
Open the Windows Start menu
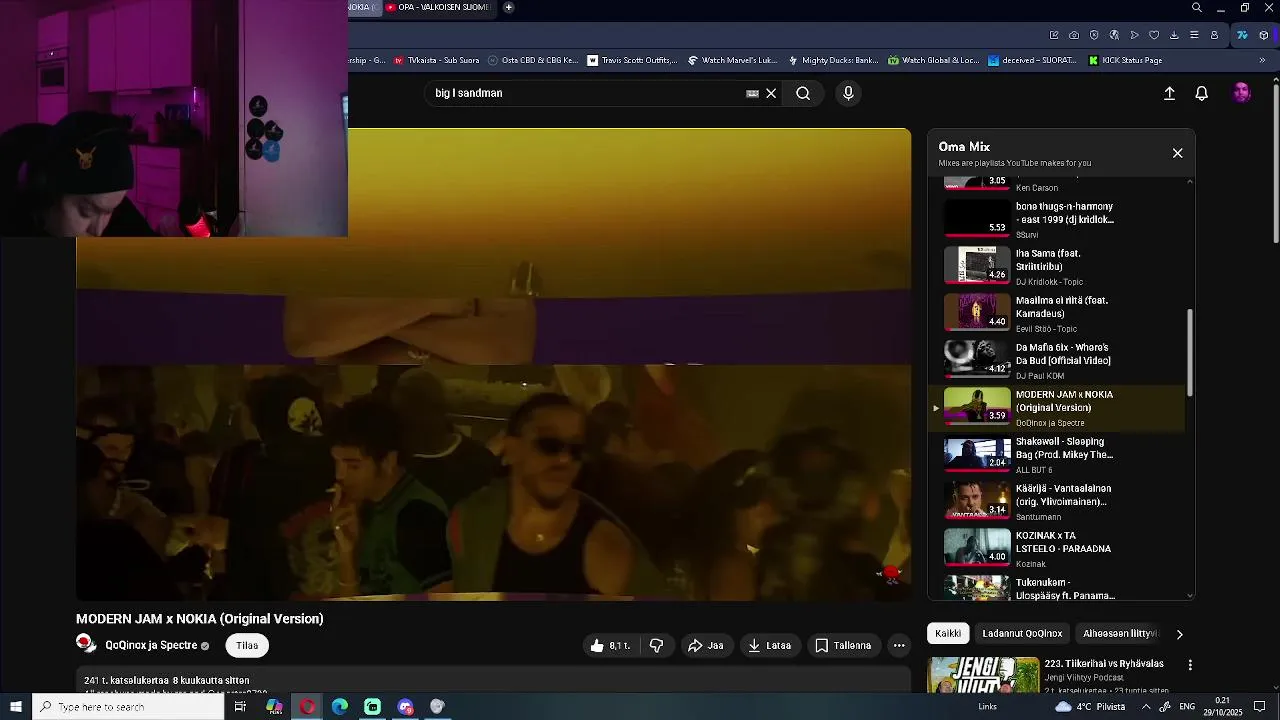pyautogui.click(x=14, y=706)
